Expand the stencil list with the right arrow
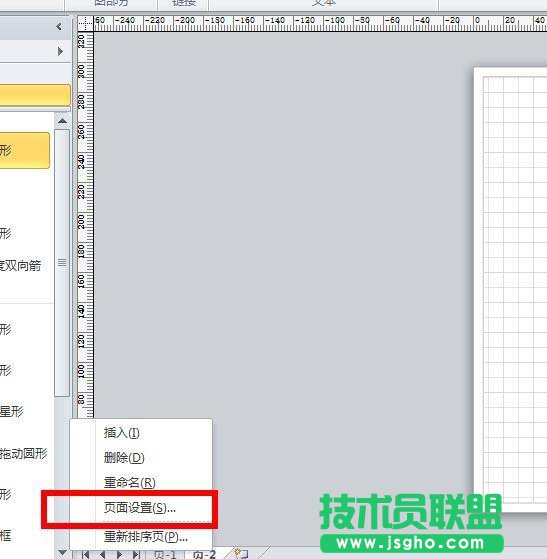Viewport: 547px width, 559px height. click(x=60, y=51)
